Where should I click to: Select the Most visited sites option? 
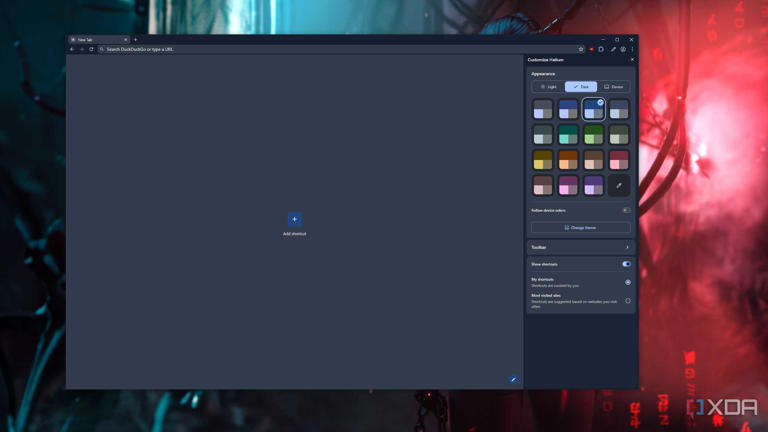(x=628, y=301)
